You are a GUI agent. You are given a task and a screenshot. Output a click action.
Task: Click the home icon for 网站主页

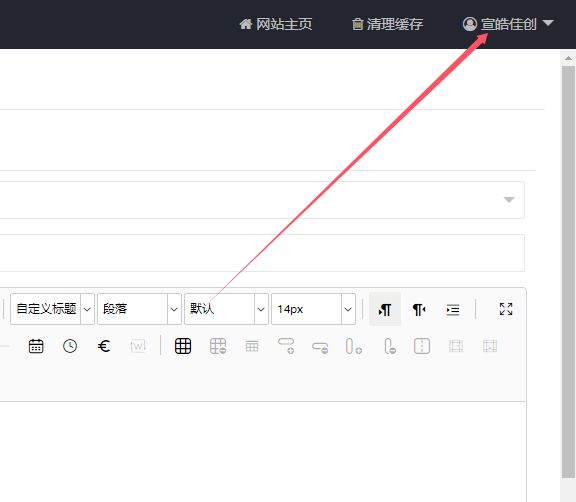pyautogui.click(x=246, y=24)
